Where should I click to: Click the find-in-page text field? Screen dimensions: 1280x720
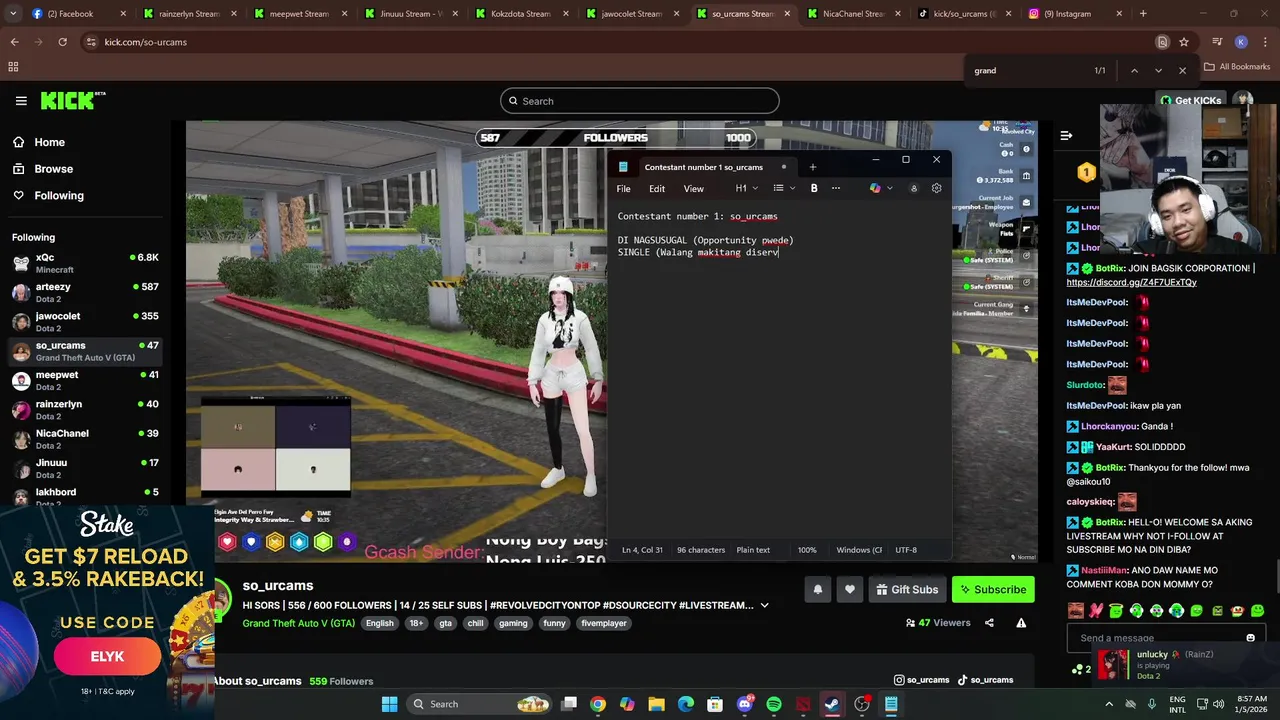(1030, 71)
